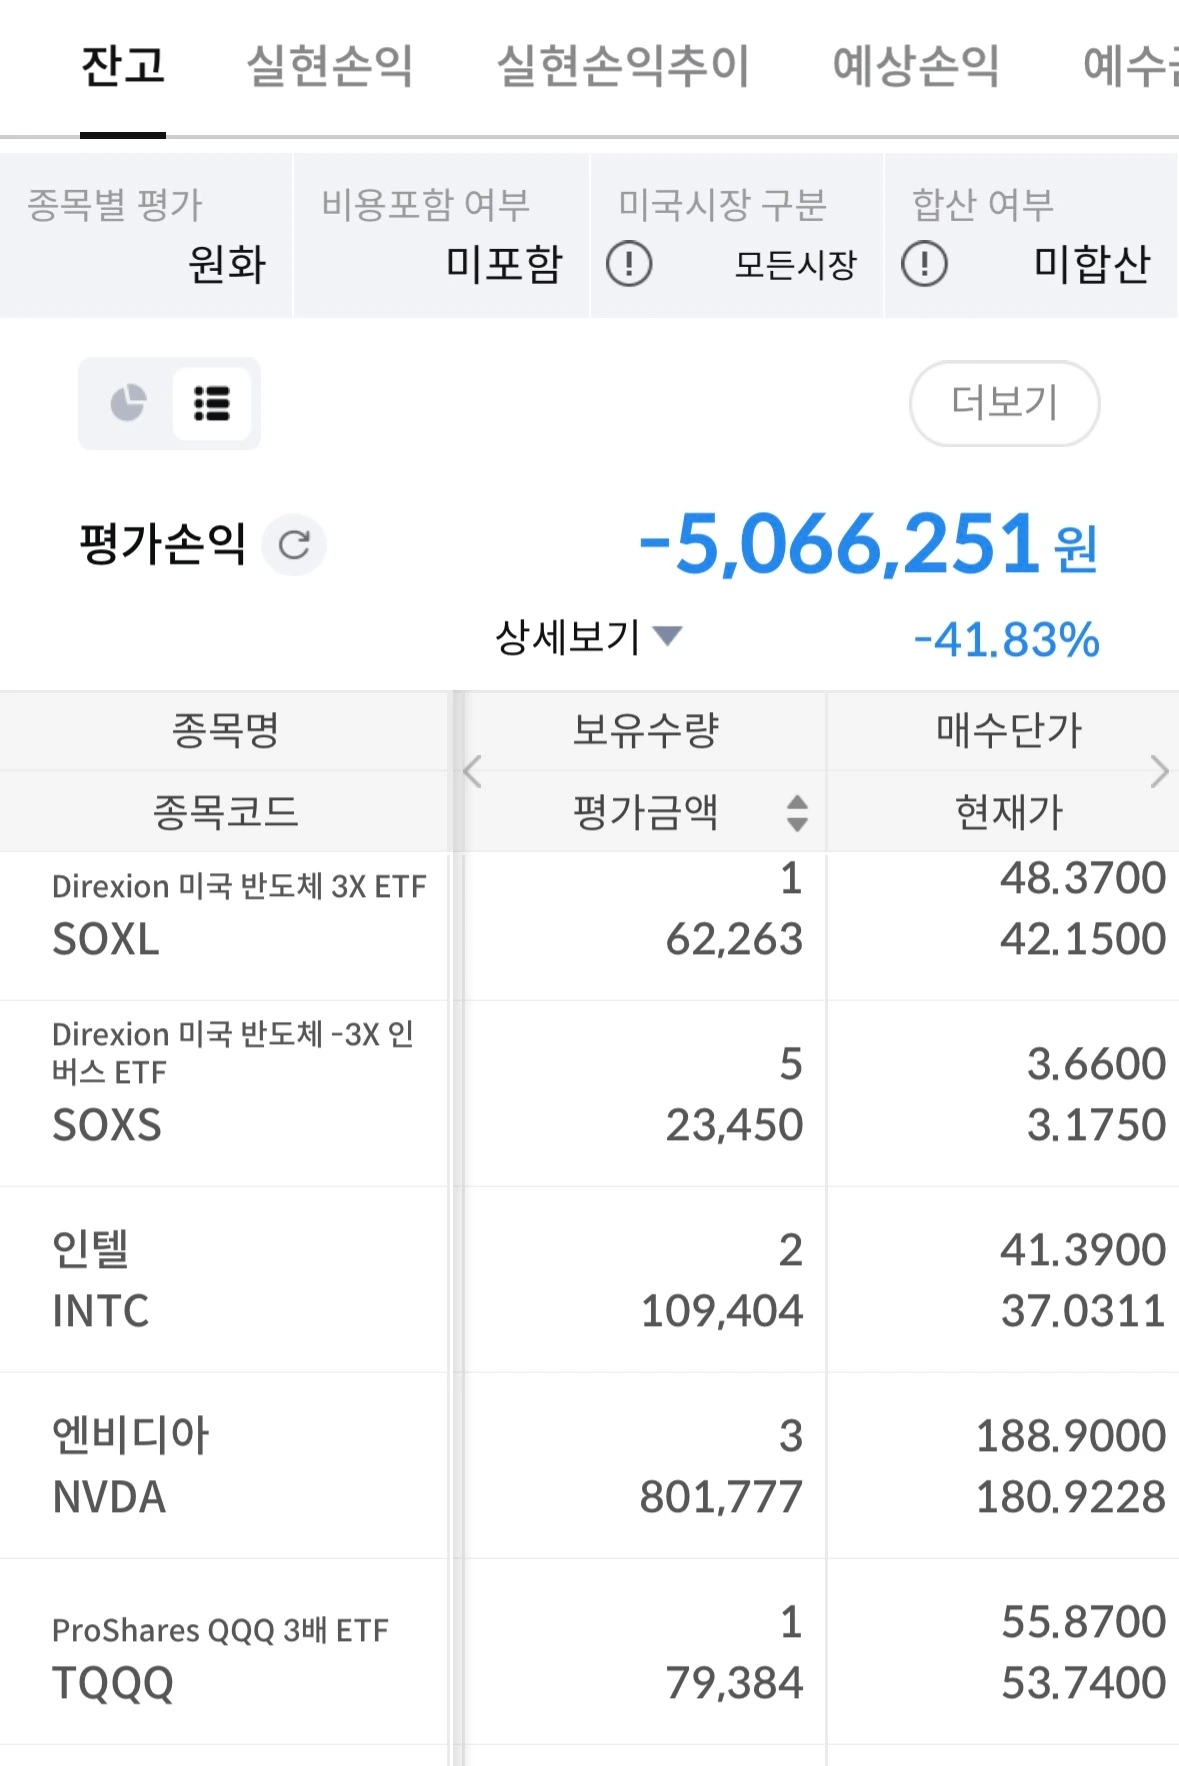Tap SOXL valuation amount 62,263
The image size is (1179, 1766).
735,939
